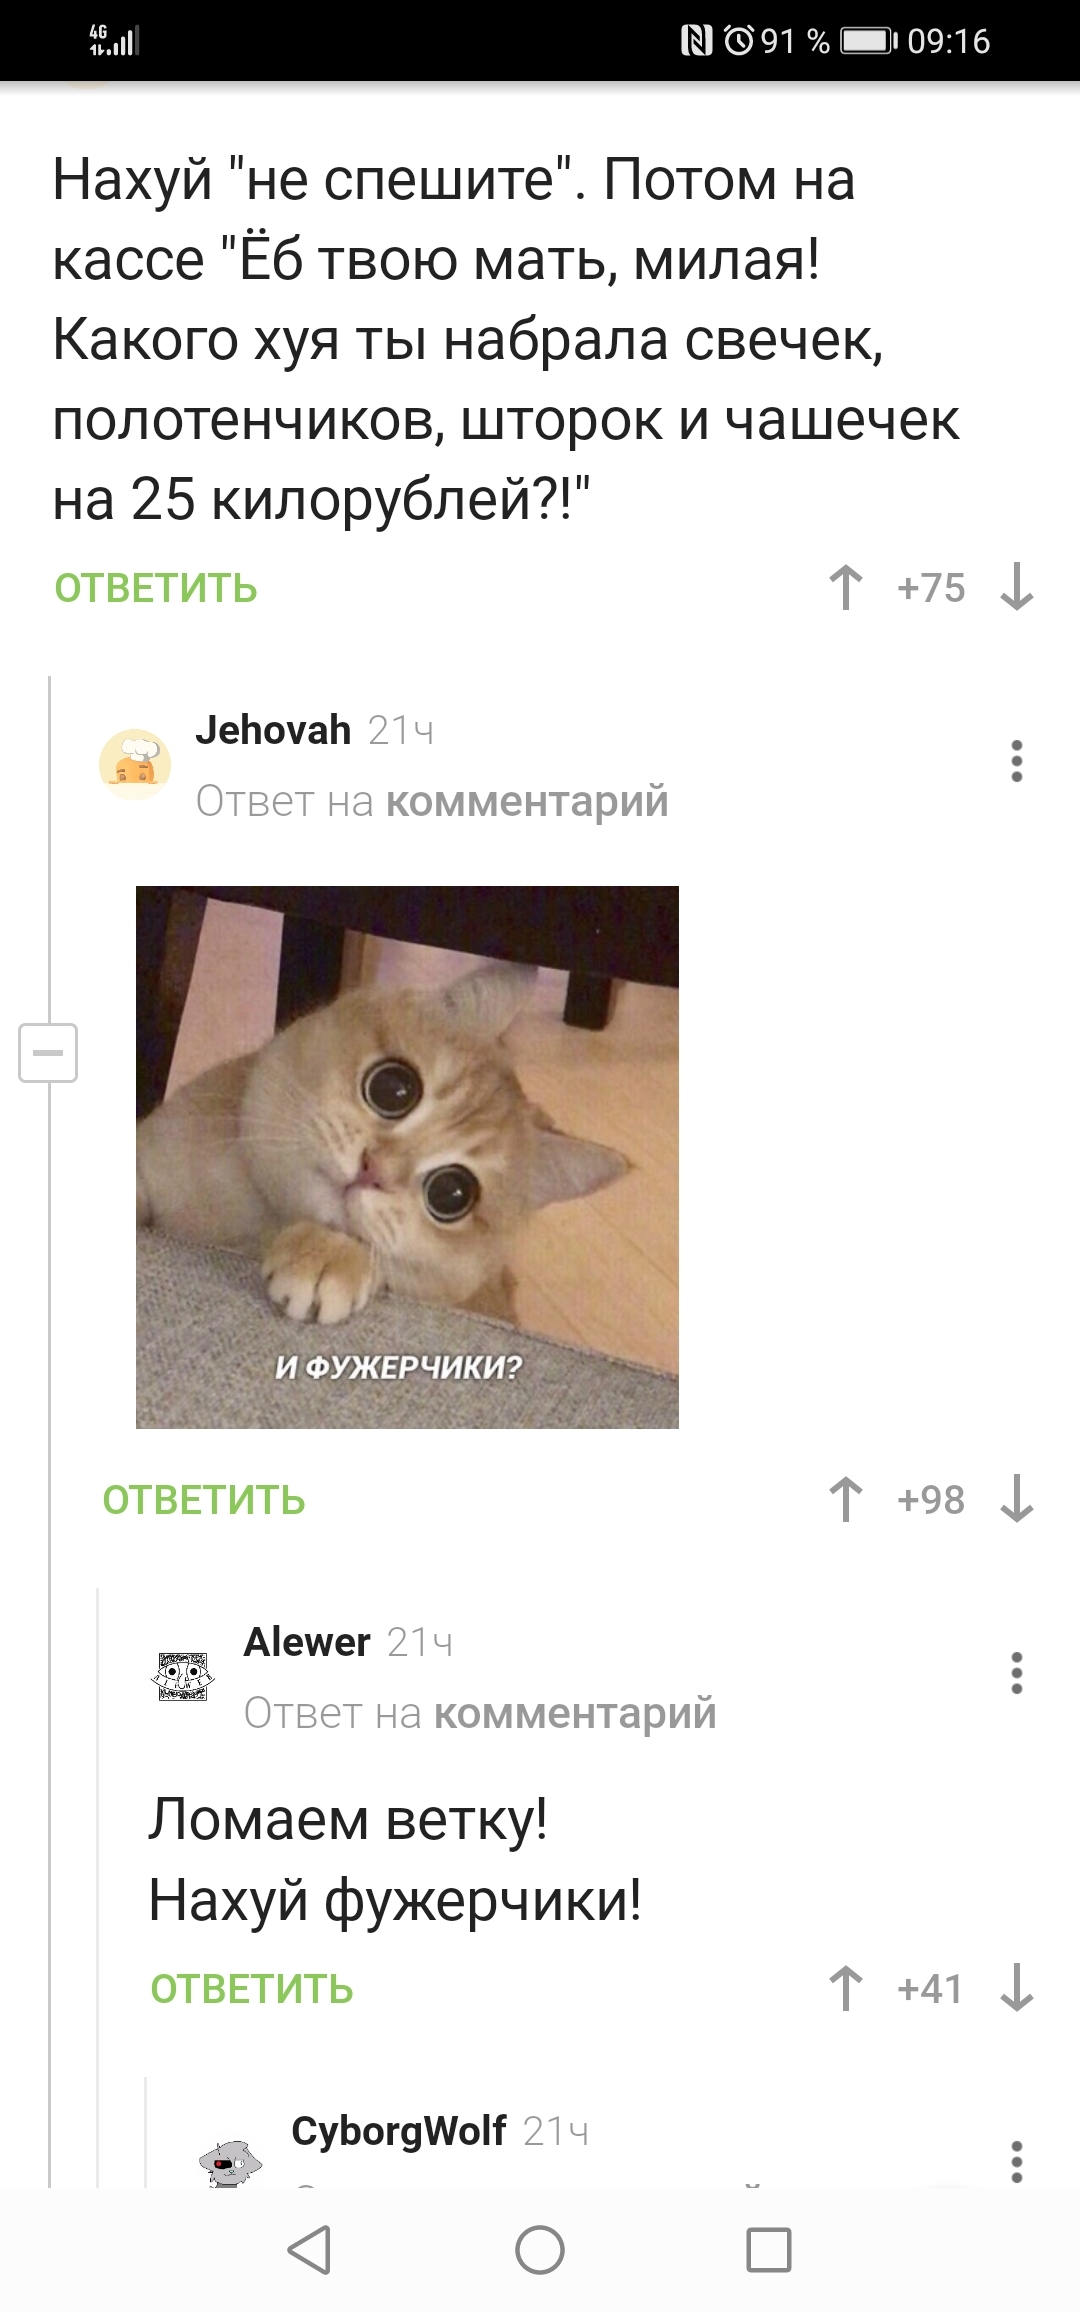
Task: Open Jehovah's profile by username
Action: pos(273,730)
